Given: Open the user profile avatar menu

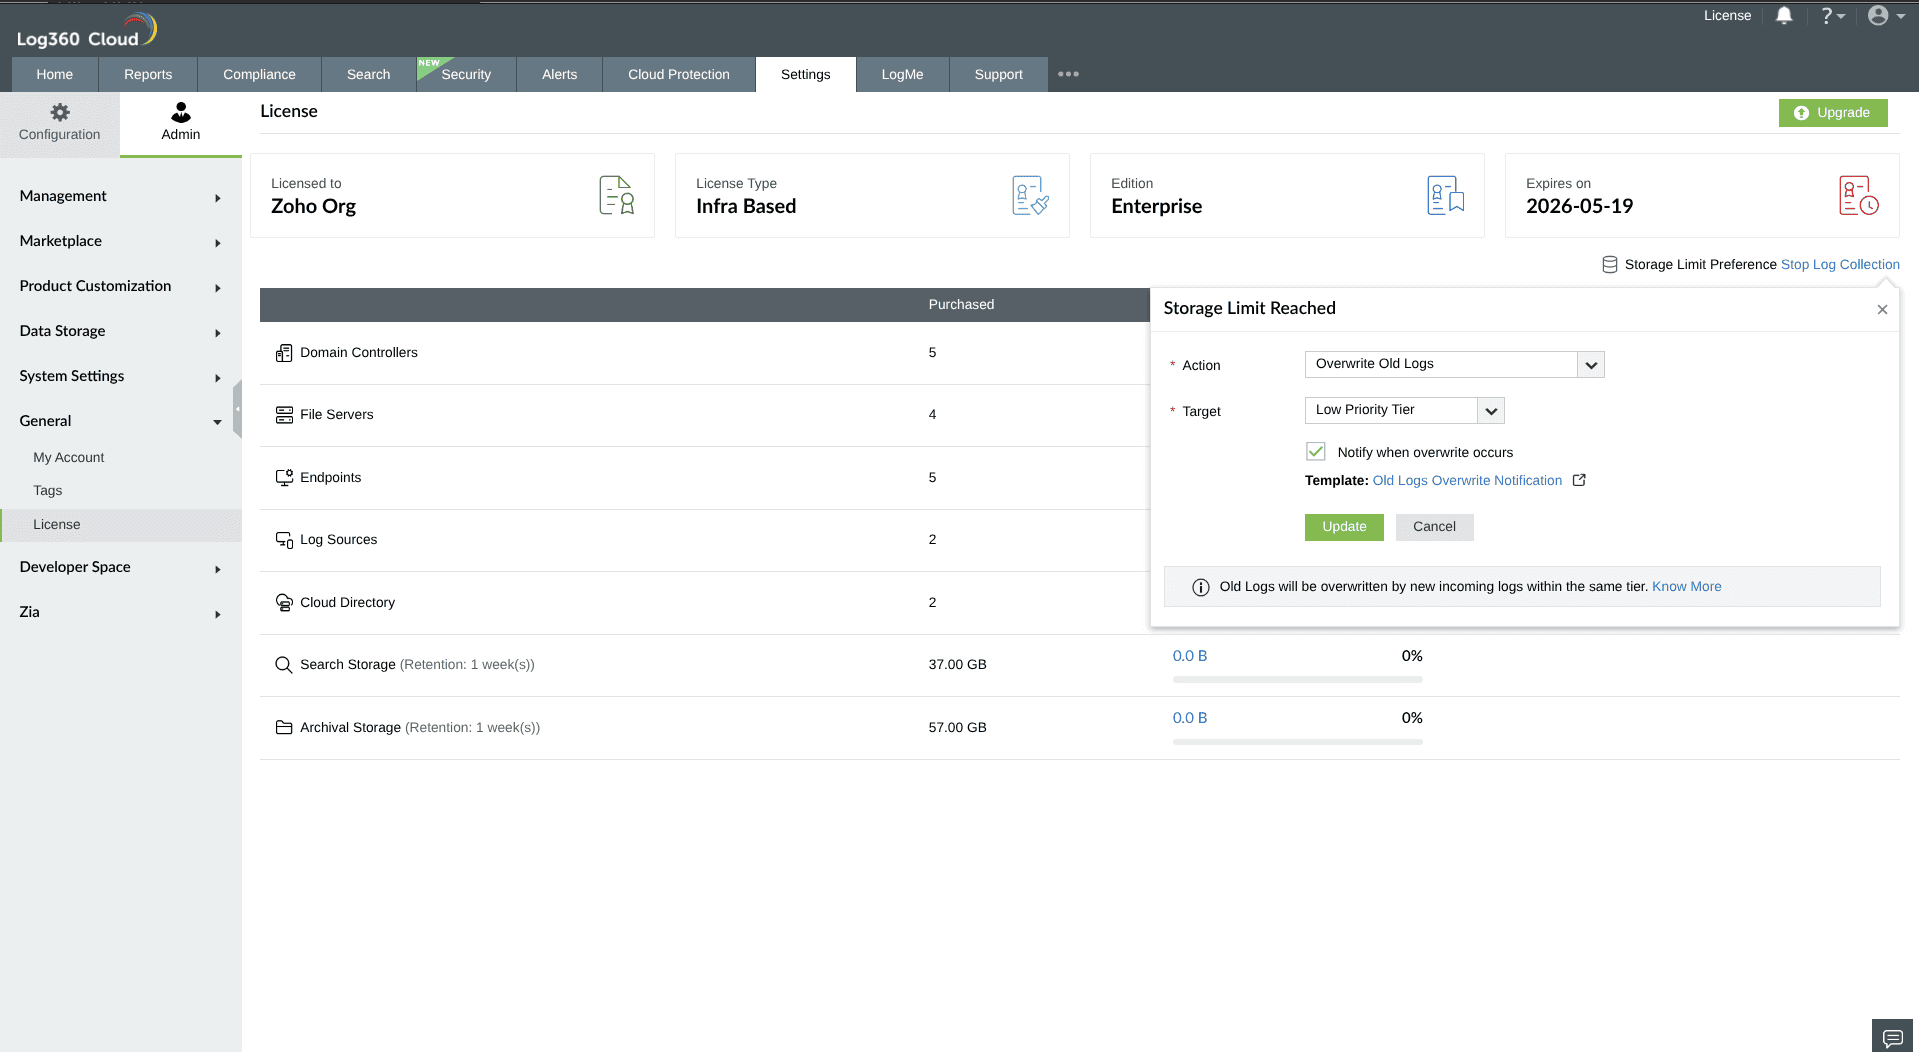Looking at the screenshot, I should (1886, 15).
